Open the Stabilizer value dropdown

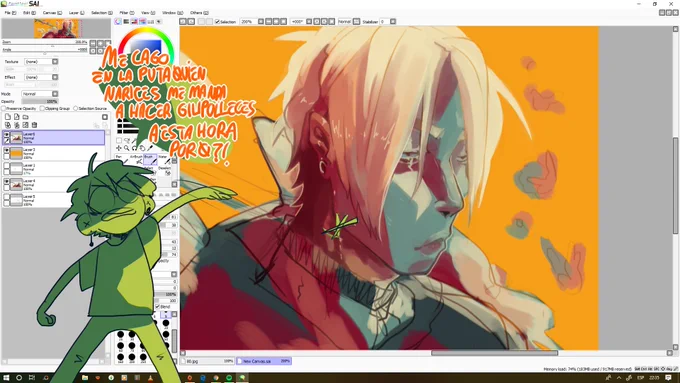393,21
